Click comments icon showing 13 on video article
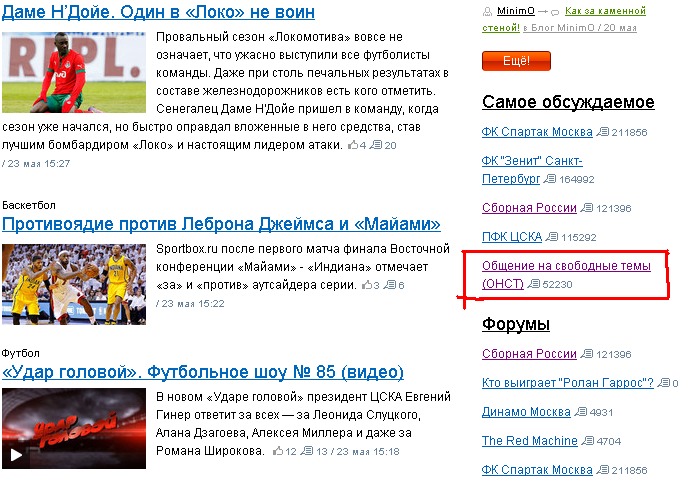This screenshot has width=695, height=482. 307,451
